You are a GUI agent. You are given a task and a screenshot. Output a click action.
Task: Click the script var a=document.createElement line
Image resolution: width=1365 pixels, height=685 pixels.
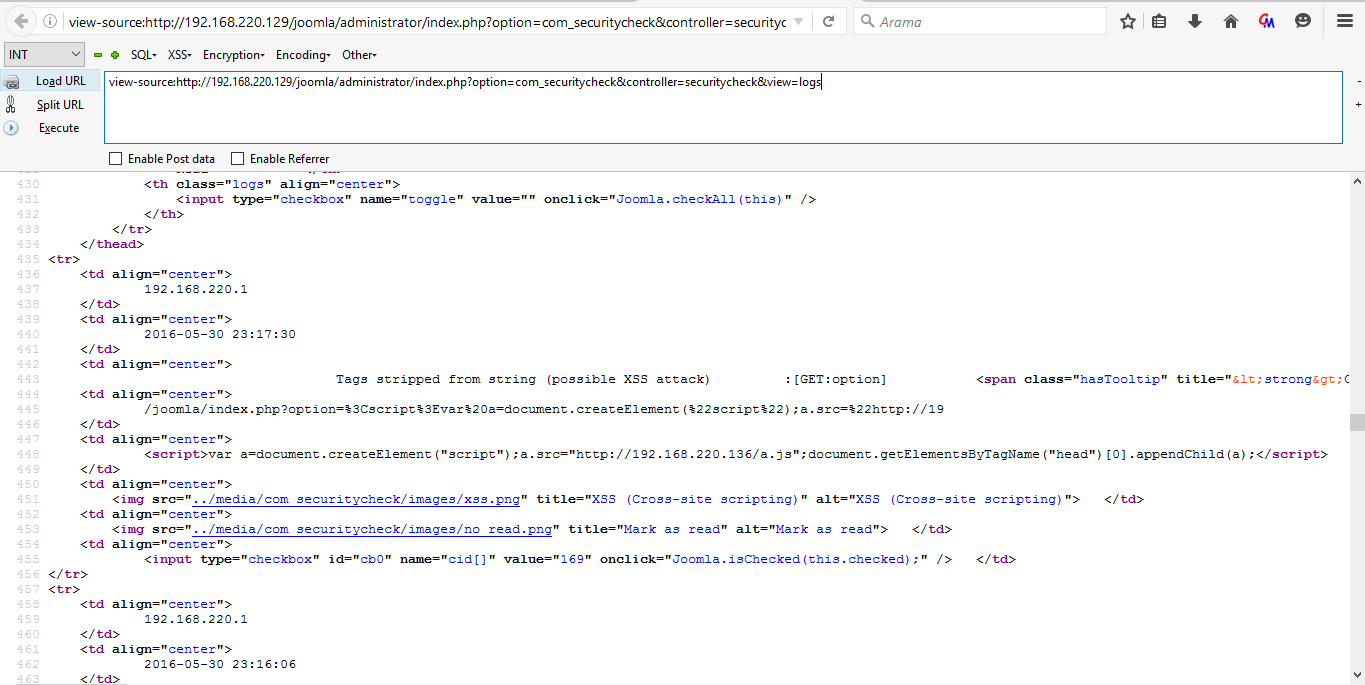(736, 454)
